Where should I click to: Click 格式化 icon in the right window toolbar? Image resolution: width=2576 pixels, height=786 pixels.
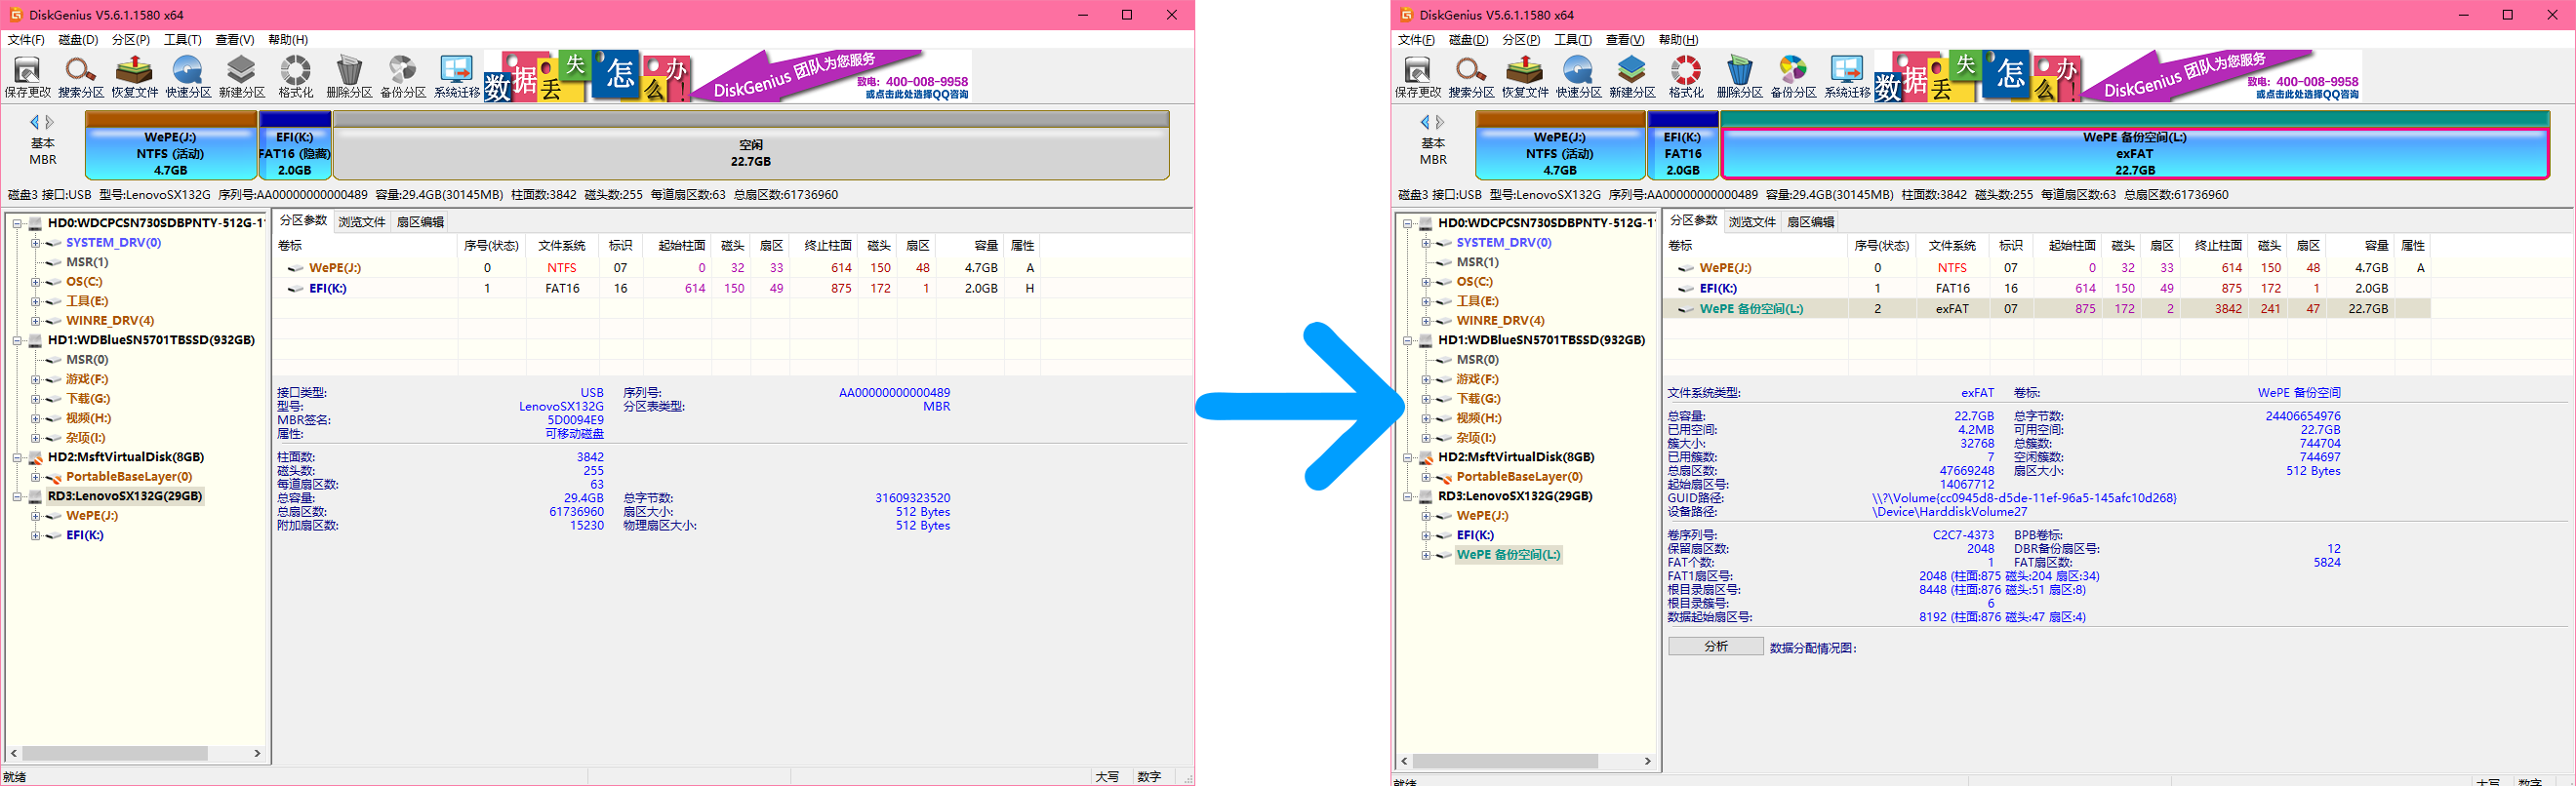click(x=1685, y=76)
